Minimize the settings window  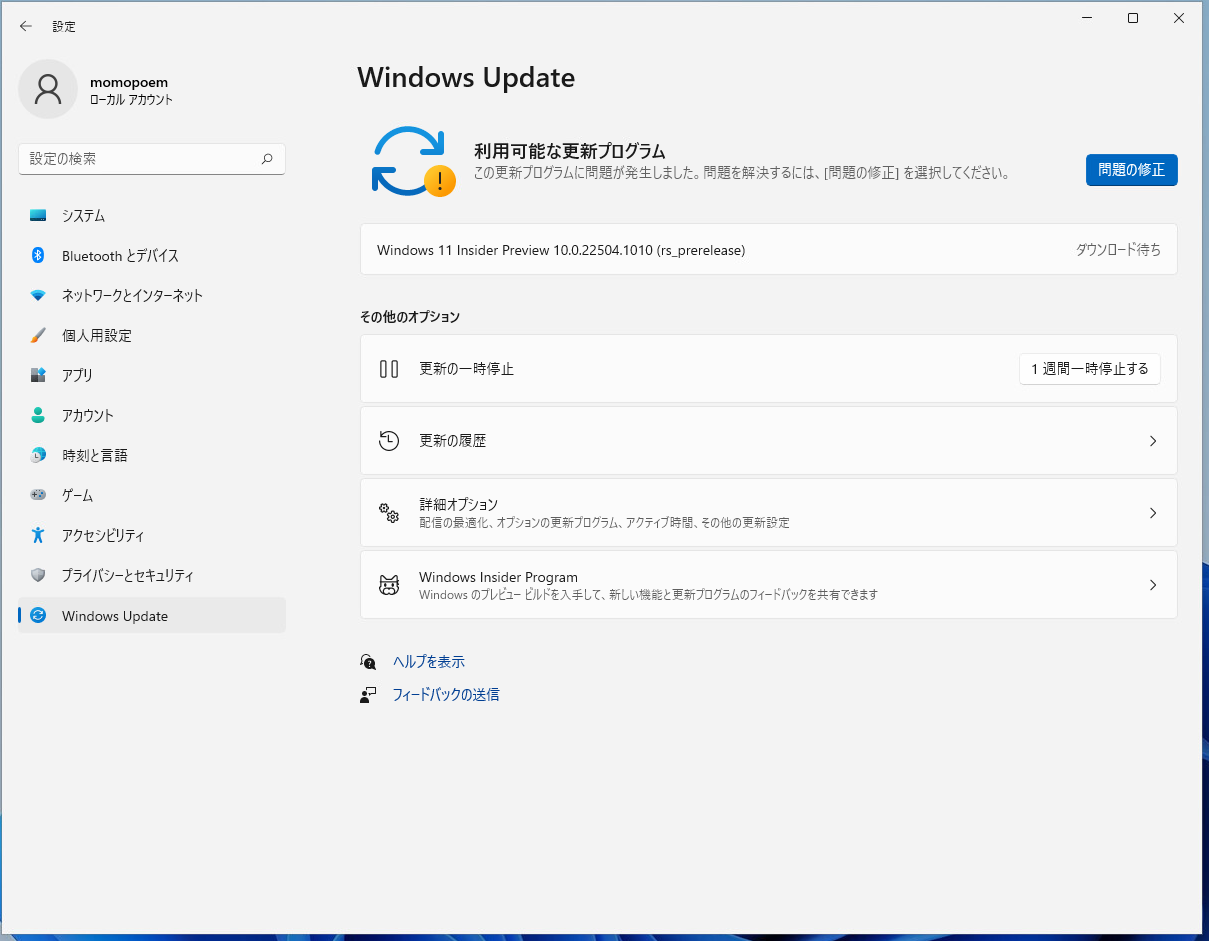tap(1087, 18)
